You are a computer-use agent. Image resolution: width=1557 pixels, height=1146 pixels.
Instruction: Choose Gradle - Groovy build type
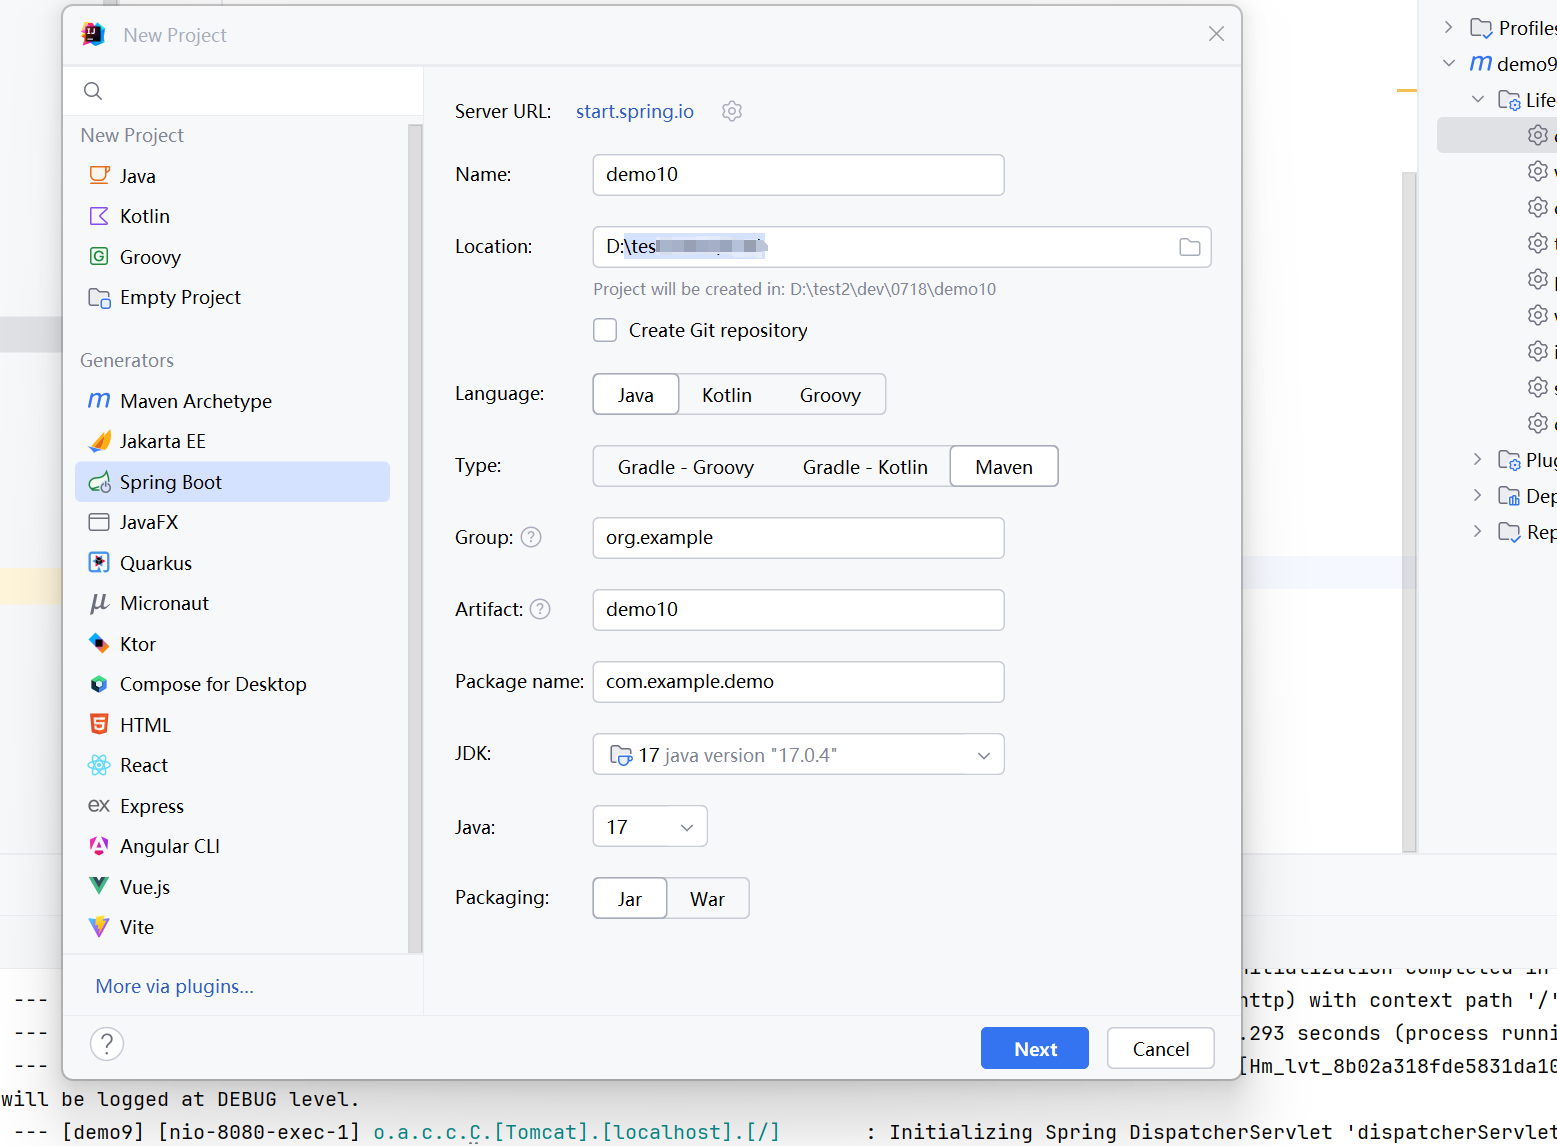[686, 466]
